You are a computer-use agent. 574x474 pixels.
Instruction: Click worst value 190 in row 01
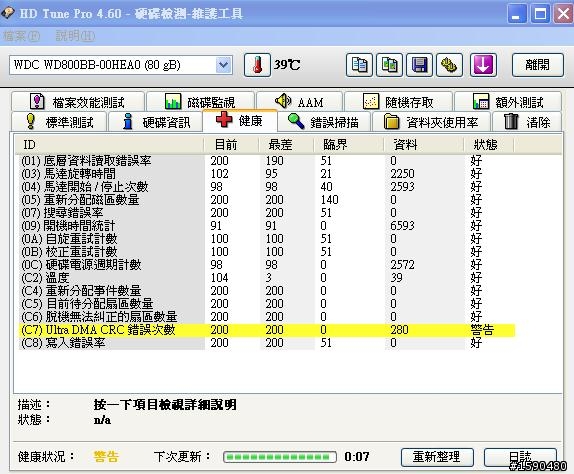pos(275,161)
